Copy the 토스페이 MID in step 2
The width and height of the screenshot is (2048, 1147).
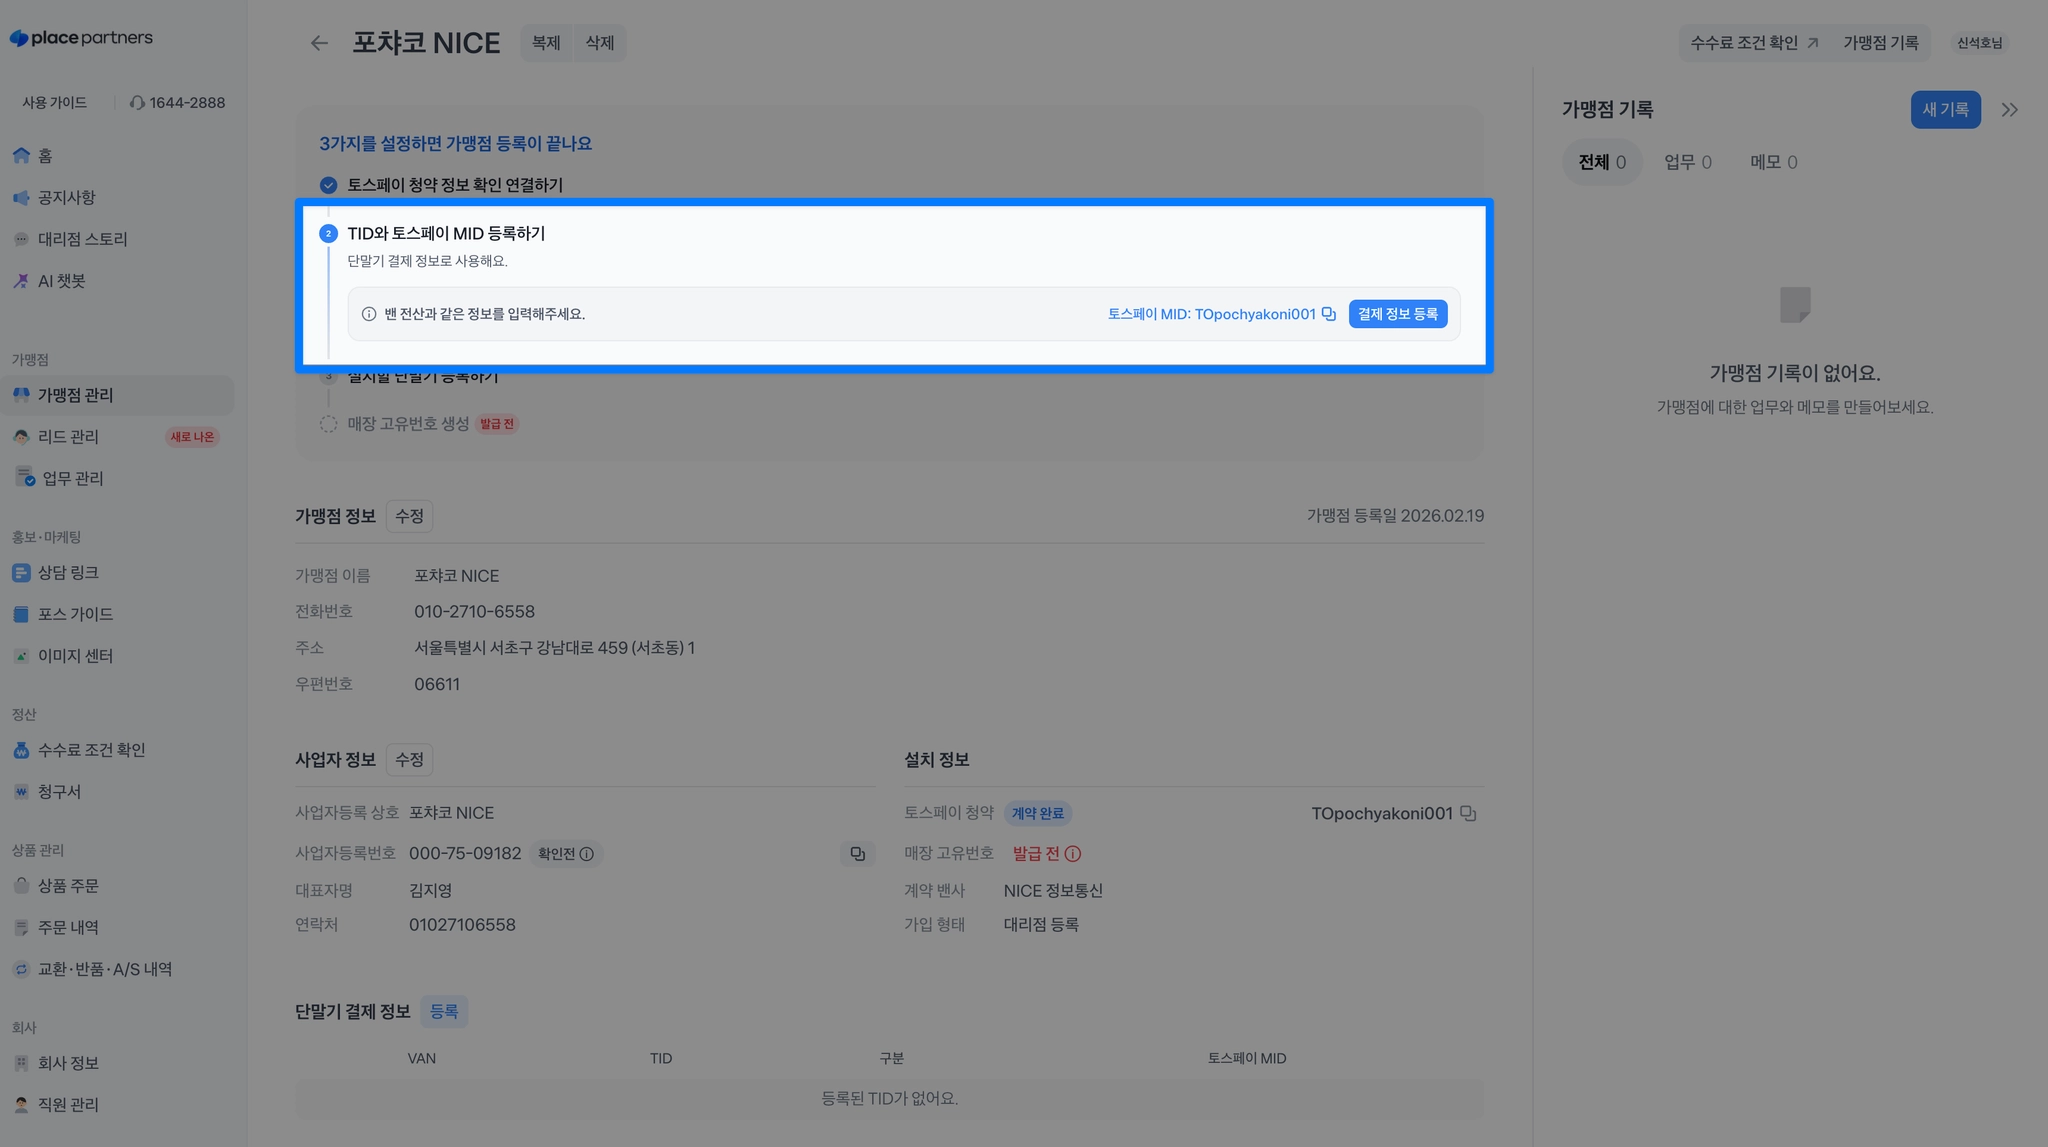coord(1328,314)
